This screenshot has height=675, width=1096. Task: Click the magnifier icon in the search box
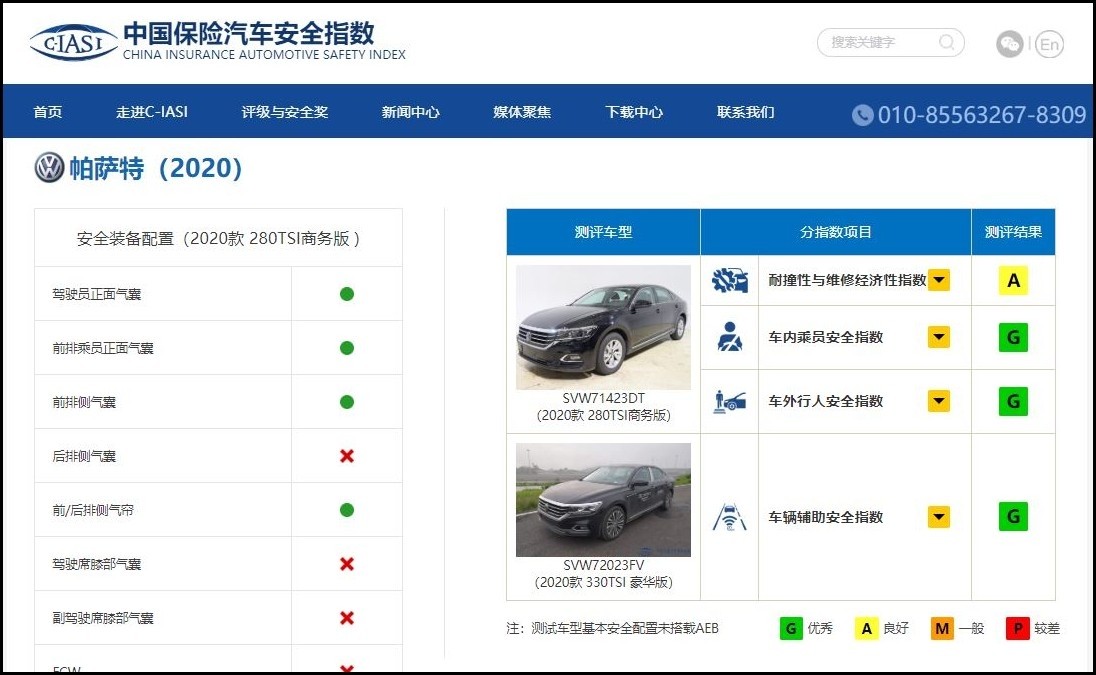[x=944, y=44]
